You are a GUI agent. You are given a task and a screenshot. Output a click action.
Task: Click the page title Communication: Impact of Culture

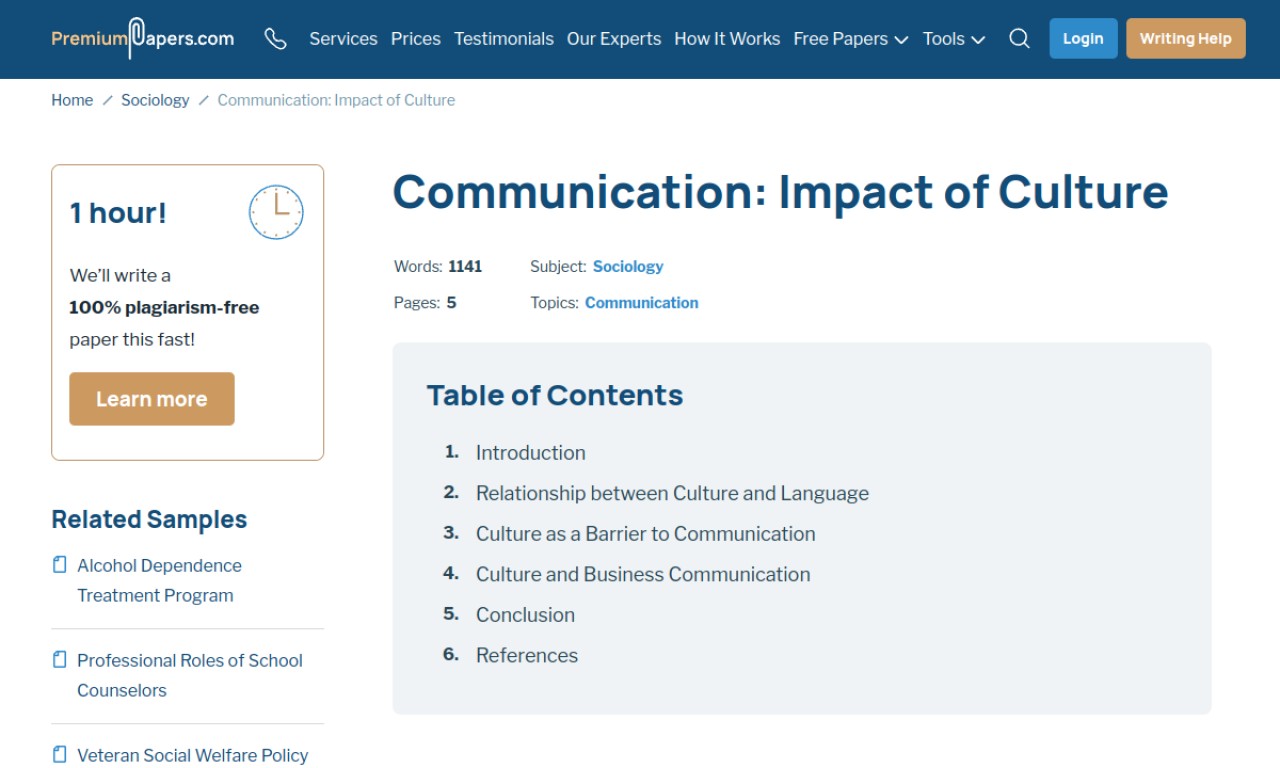tap(780, 192)
